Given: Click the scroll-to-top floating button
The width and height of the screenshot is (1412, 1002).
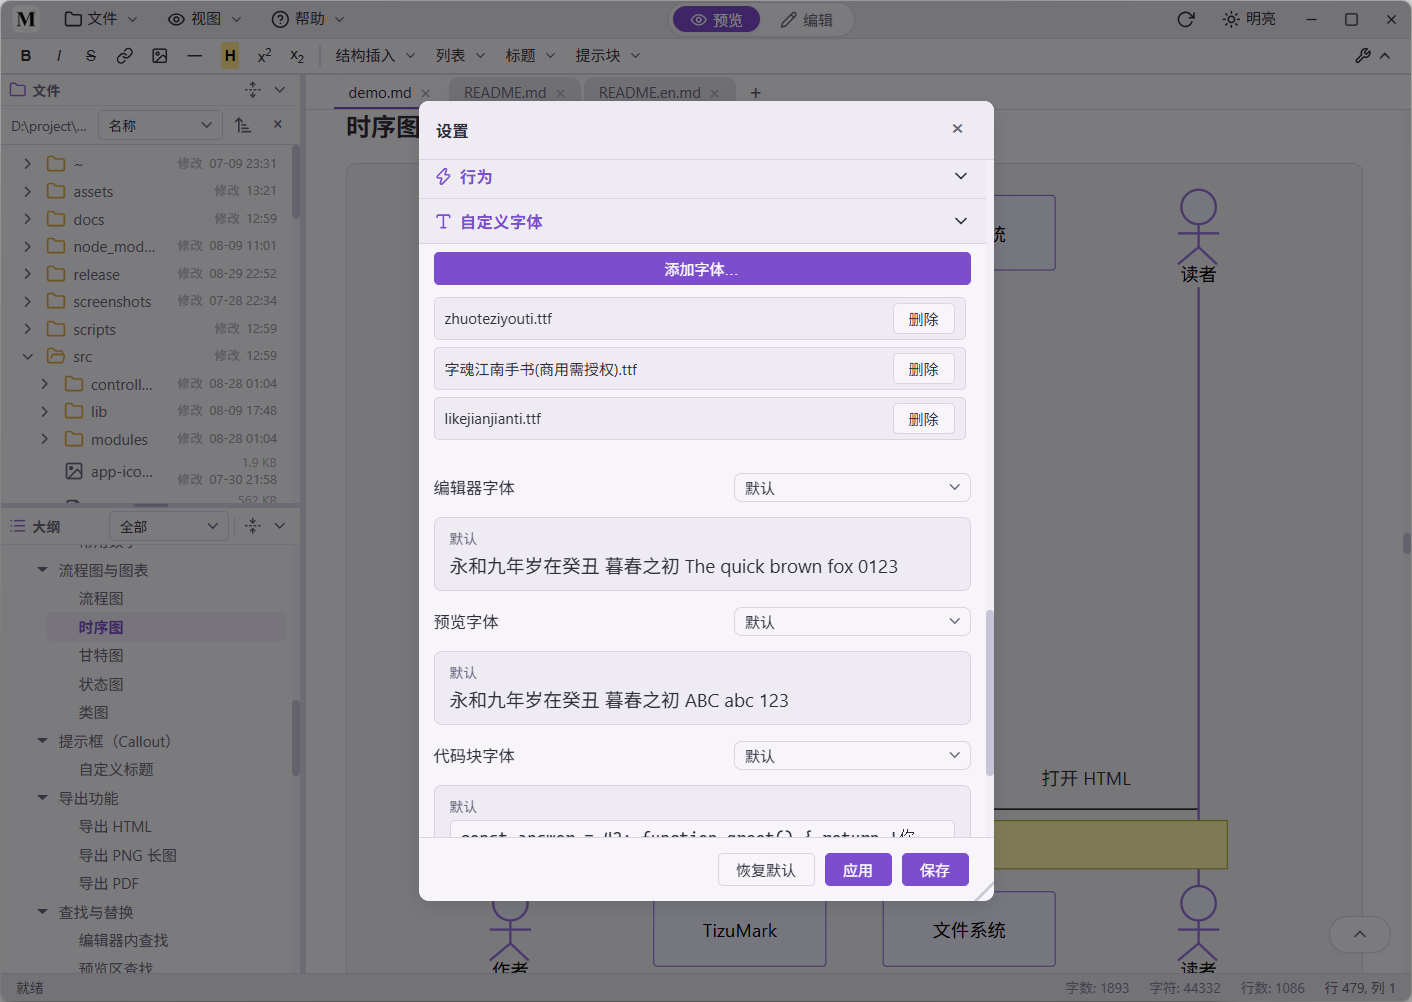Looking at the screenshot, I should click(x=1360, y=935).
